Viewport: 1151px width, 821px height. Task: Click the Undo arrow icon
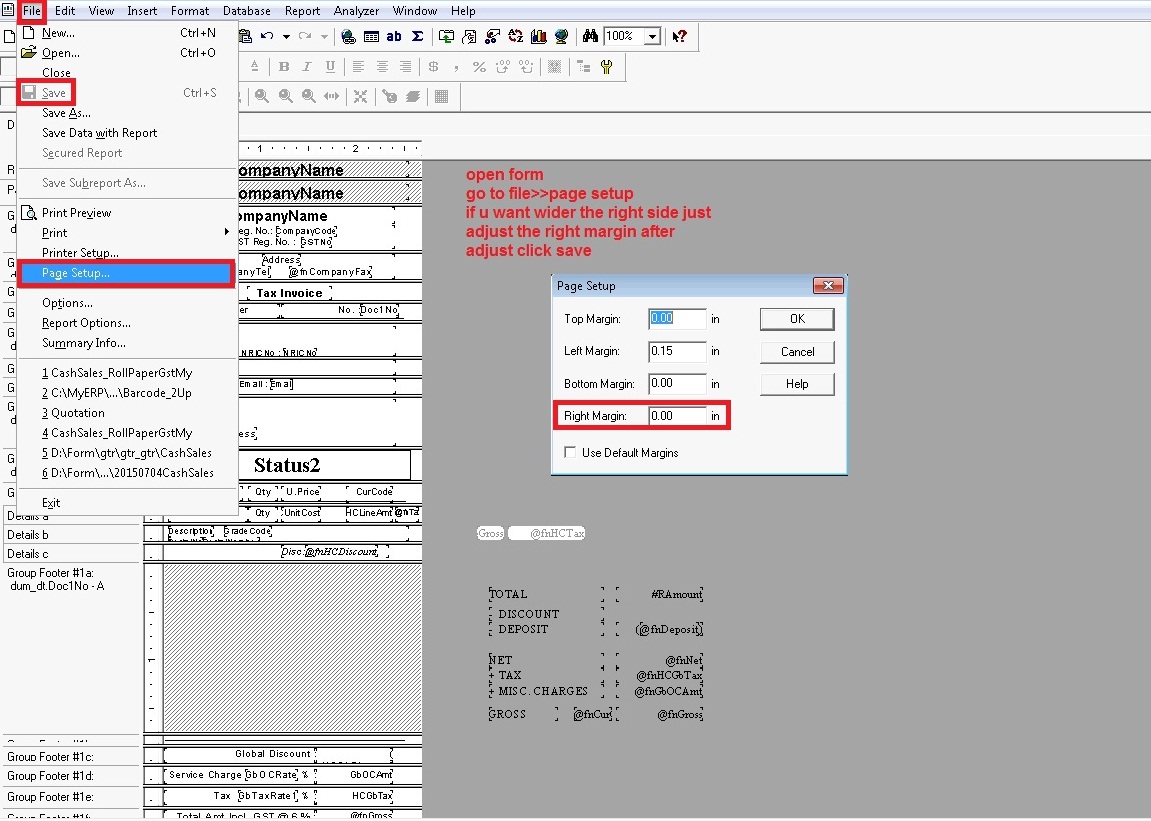click(267, 37)
